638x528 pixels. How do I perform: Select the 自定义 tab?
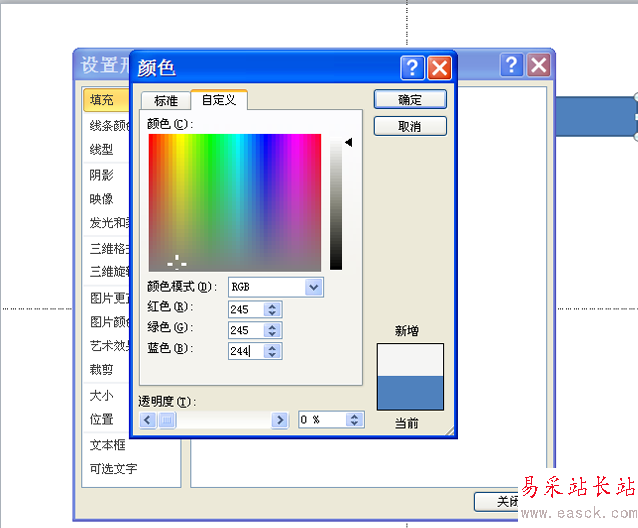[219, 100]
